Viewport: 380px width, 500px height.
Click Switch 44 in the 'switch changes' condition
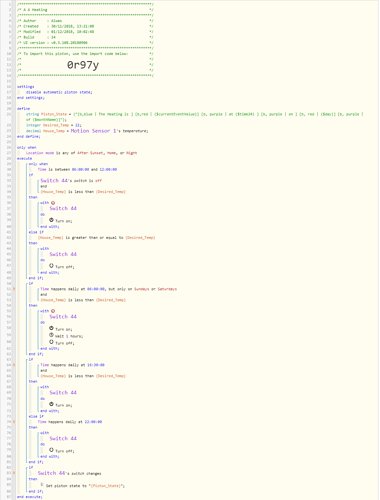[x=51, y=473]
